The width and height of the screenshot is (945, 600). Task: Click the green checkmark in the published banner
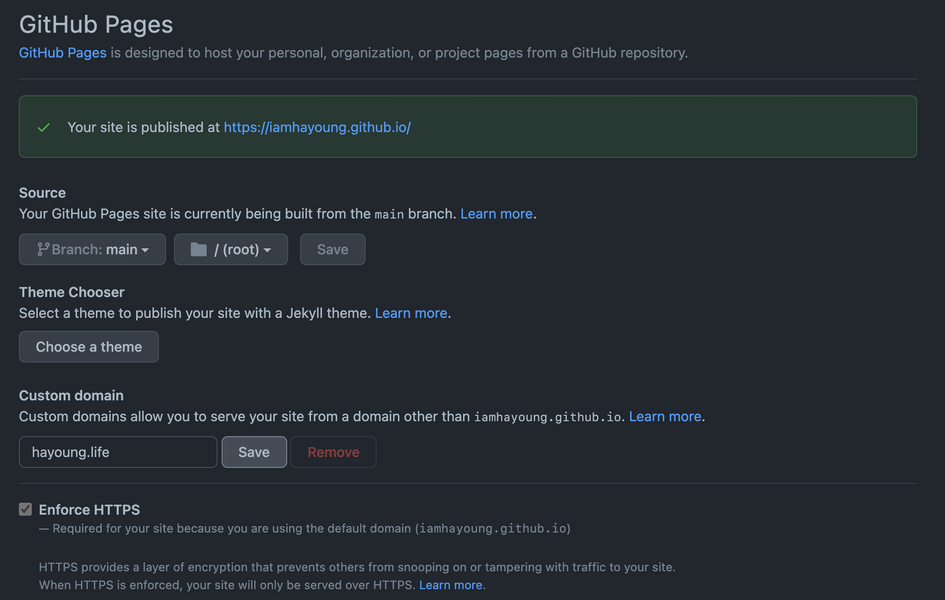click(x=43, y=128)
